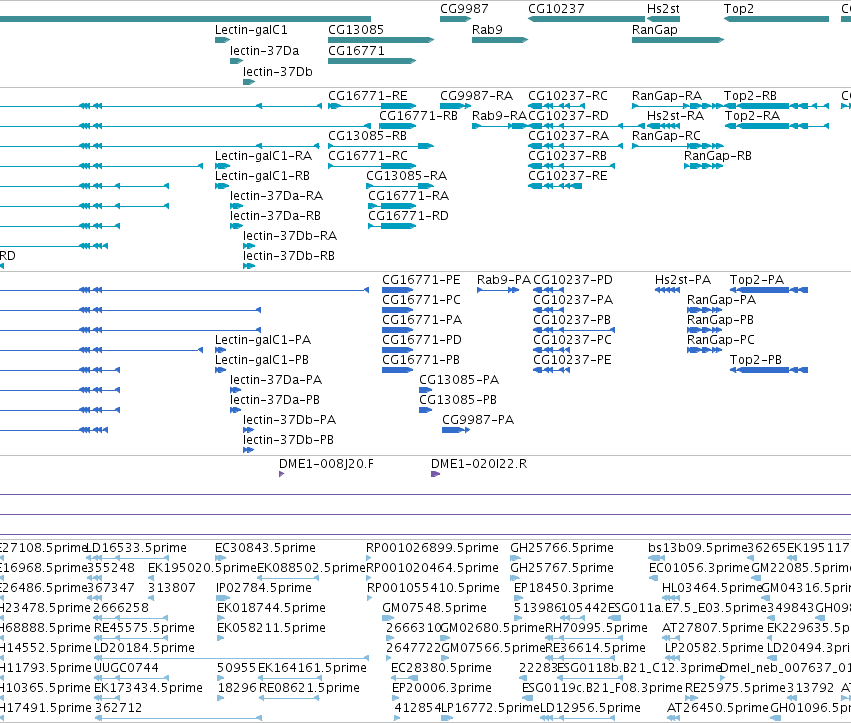851x723 pixels.
Task: Open the Hs2st-PA protein label
Action: (x=683, y=280)
